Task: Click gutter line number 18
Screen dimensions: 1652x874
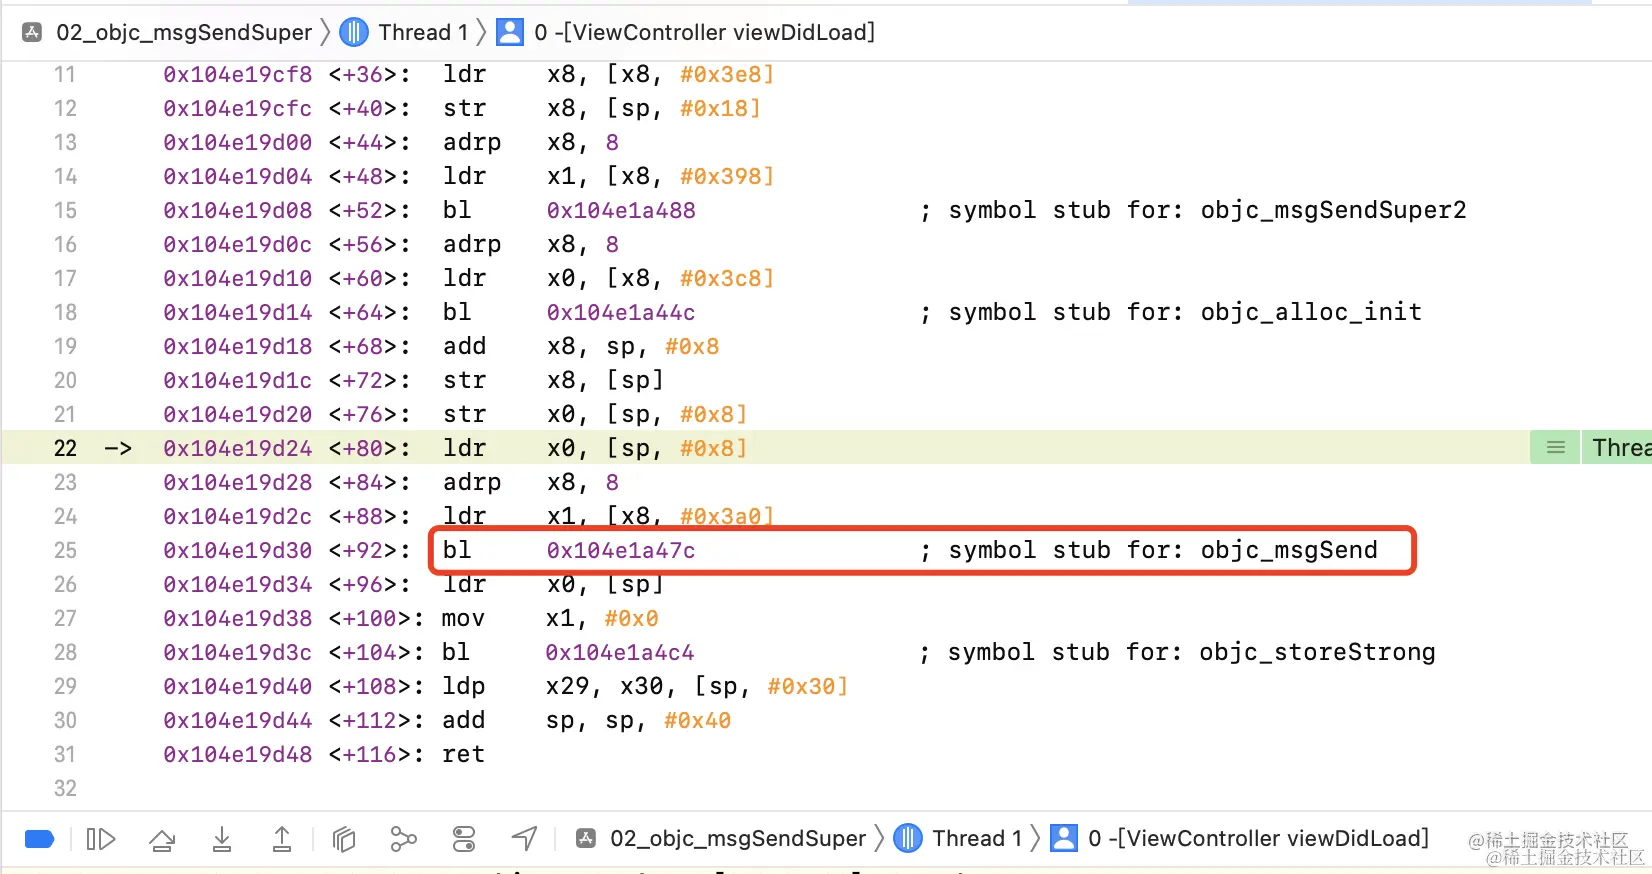Action: (65, 312)
